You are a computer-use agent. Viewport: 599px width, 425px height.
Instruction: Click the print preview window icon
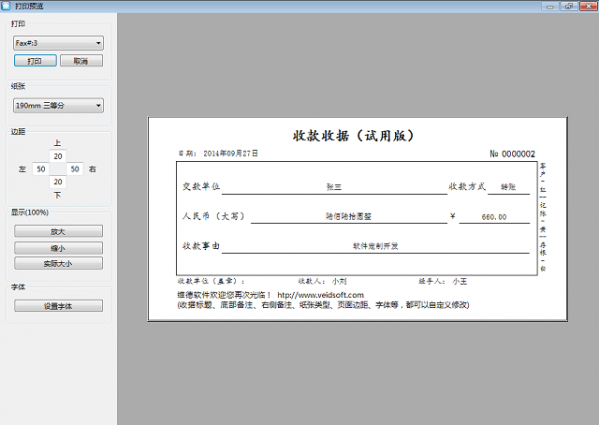pyautogui.click(x=6, y=6)
